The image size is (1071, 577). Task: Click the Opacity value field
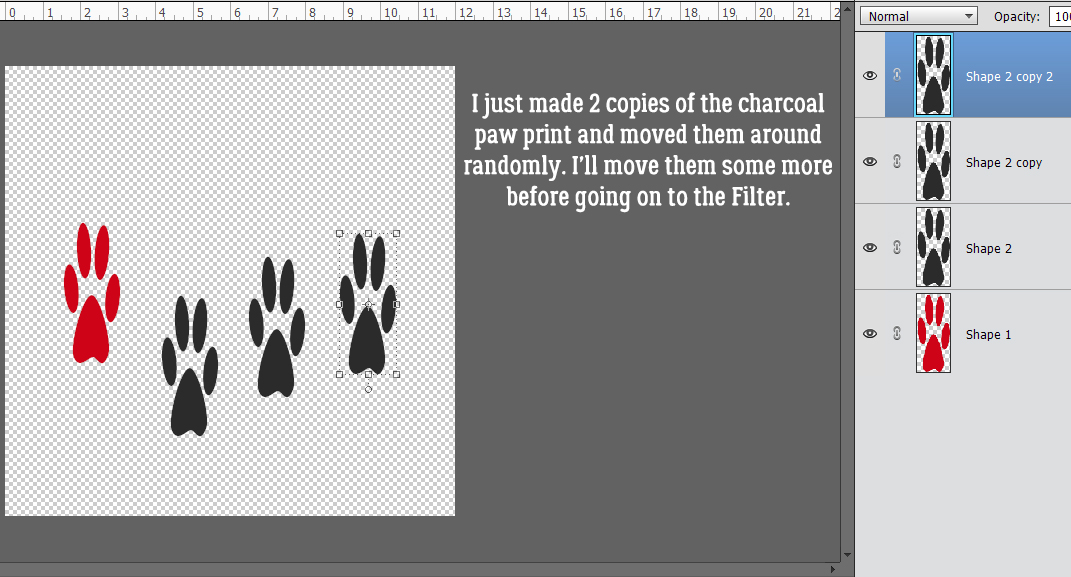[x=1060, y=16]
